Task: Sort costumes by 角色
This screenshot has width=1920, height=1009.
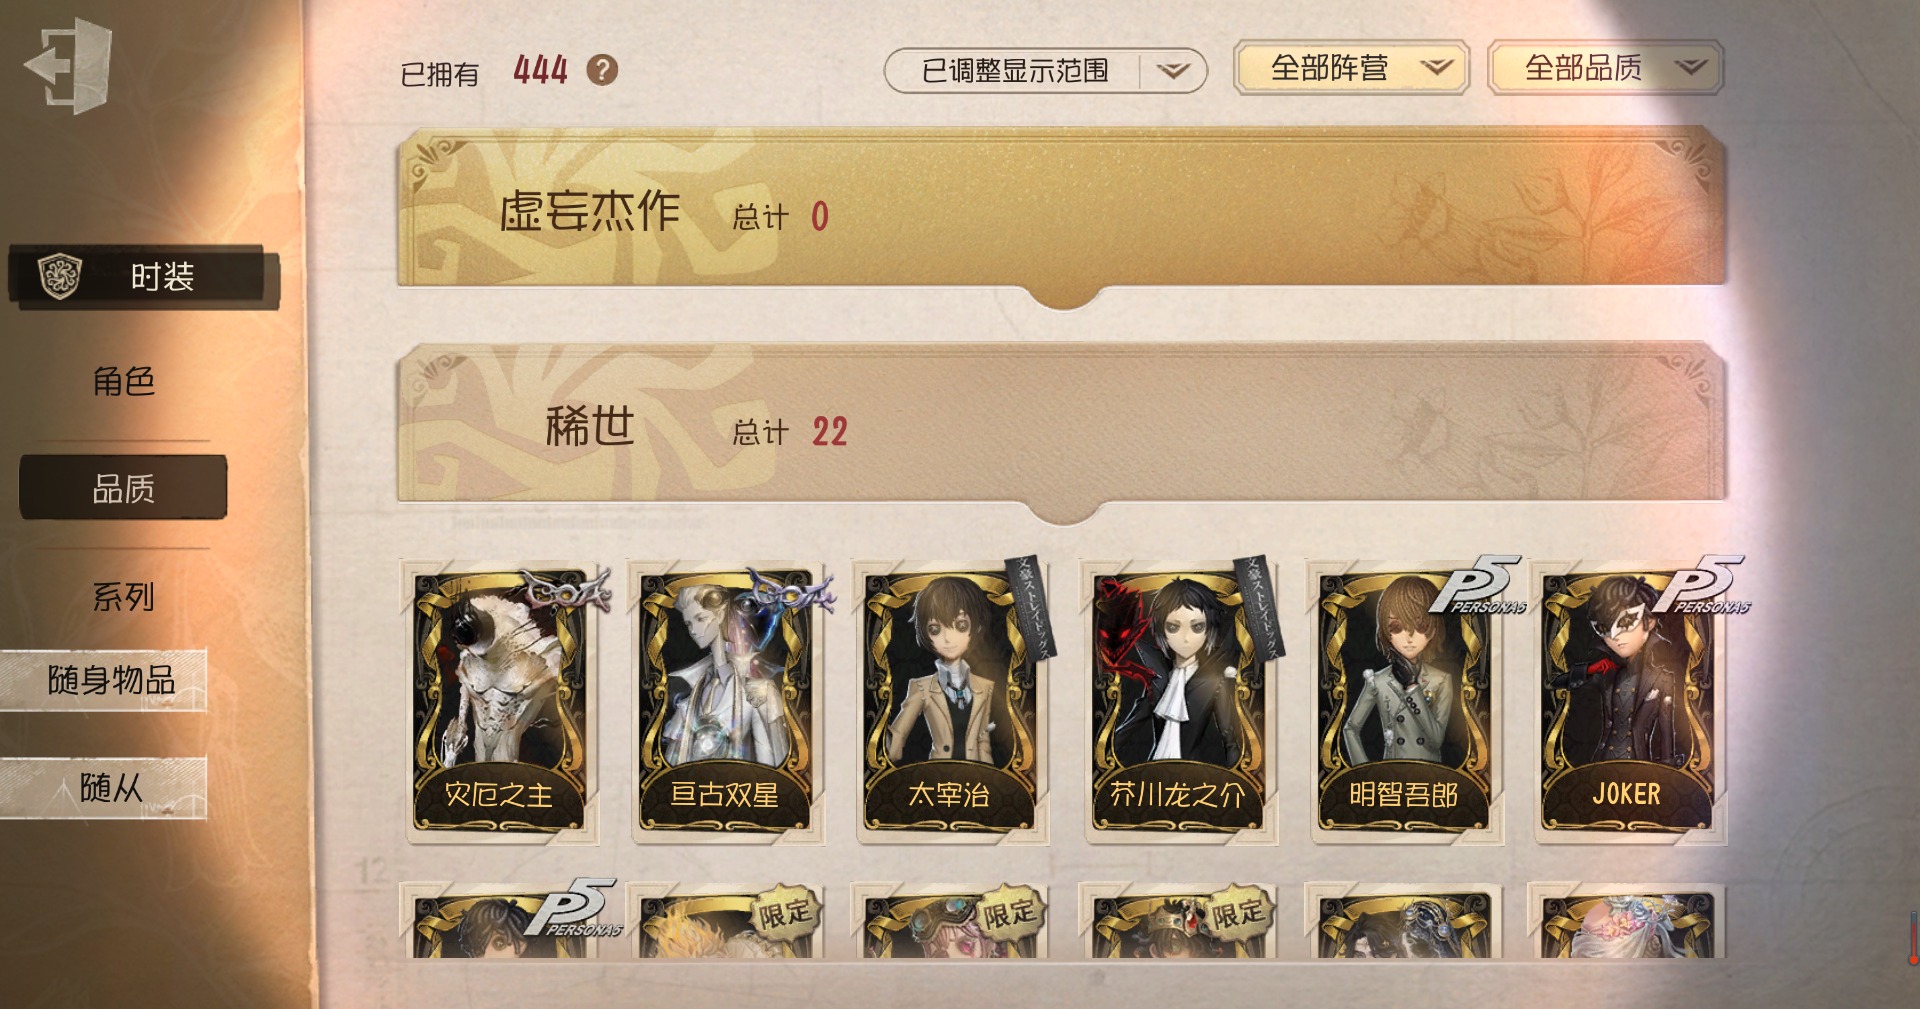Action: [123, 381]
